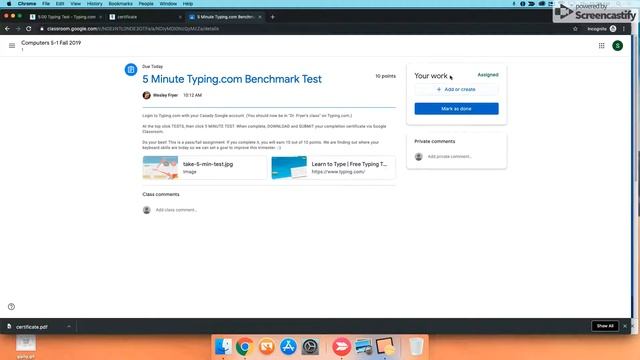640x360 pixels.
Task: Click the browser forward arrow
Action: click(x=18, y=29)
